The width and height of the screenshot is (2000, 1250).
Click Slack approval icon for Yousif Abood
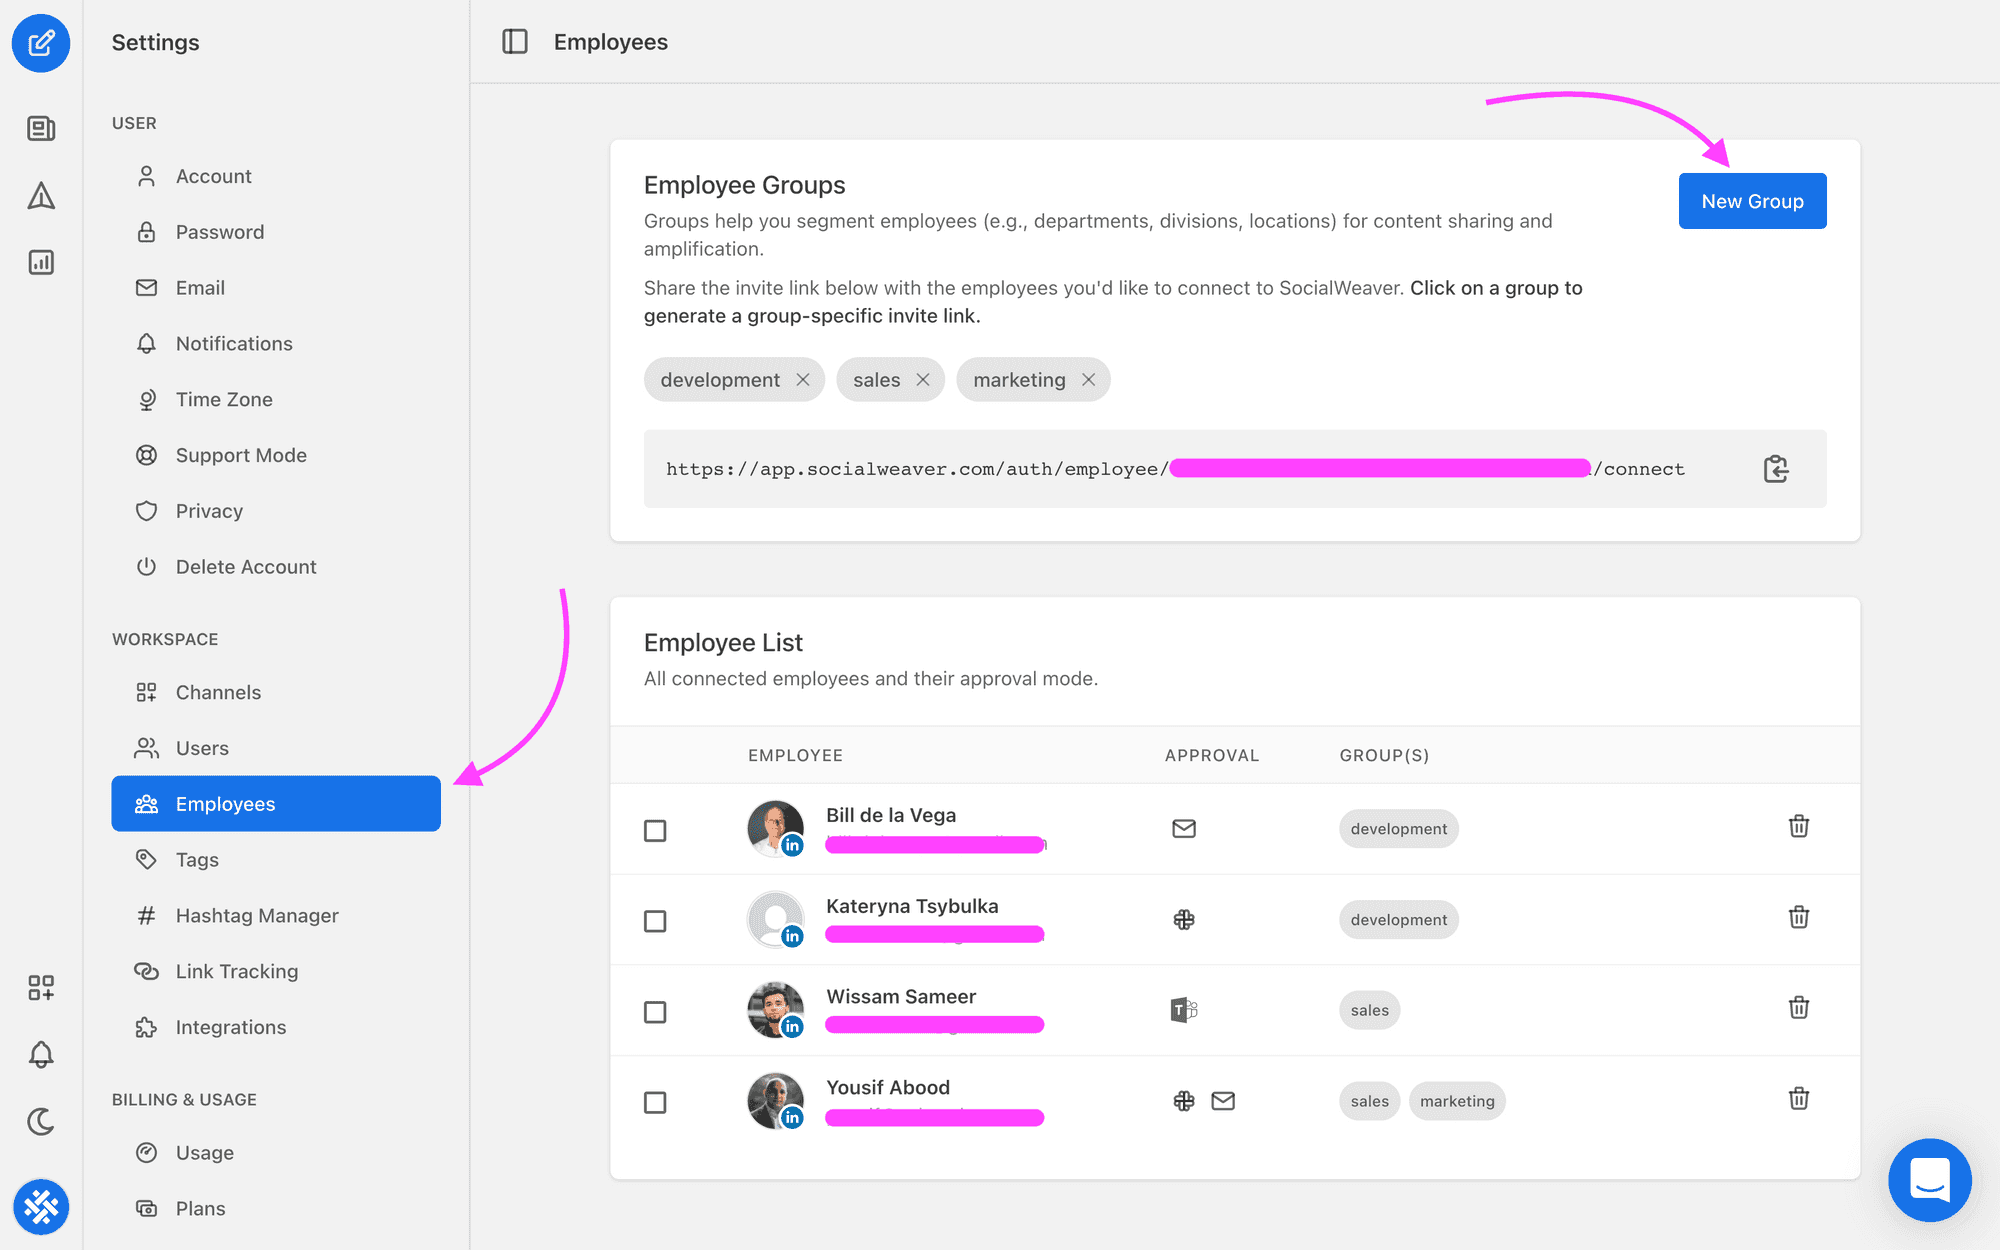click(x=1184, y=1101)
